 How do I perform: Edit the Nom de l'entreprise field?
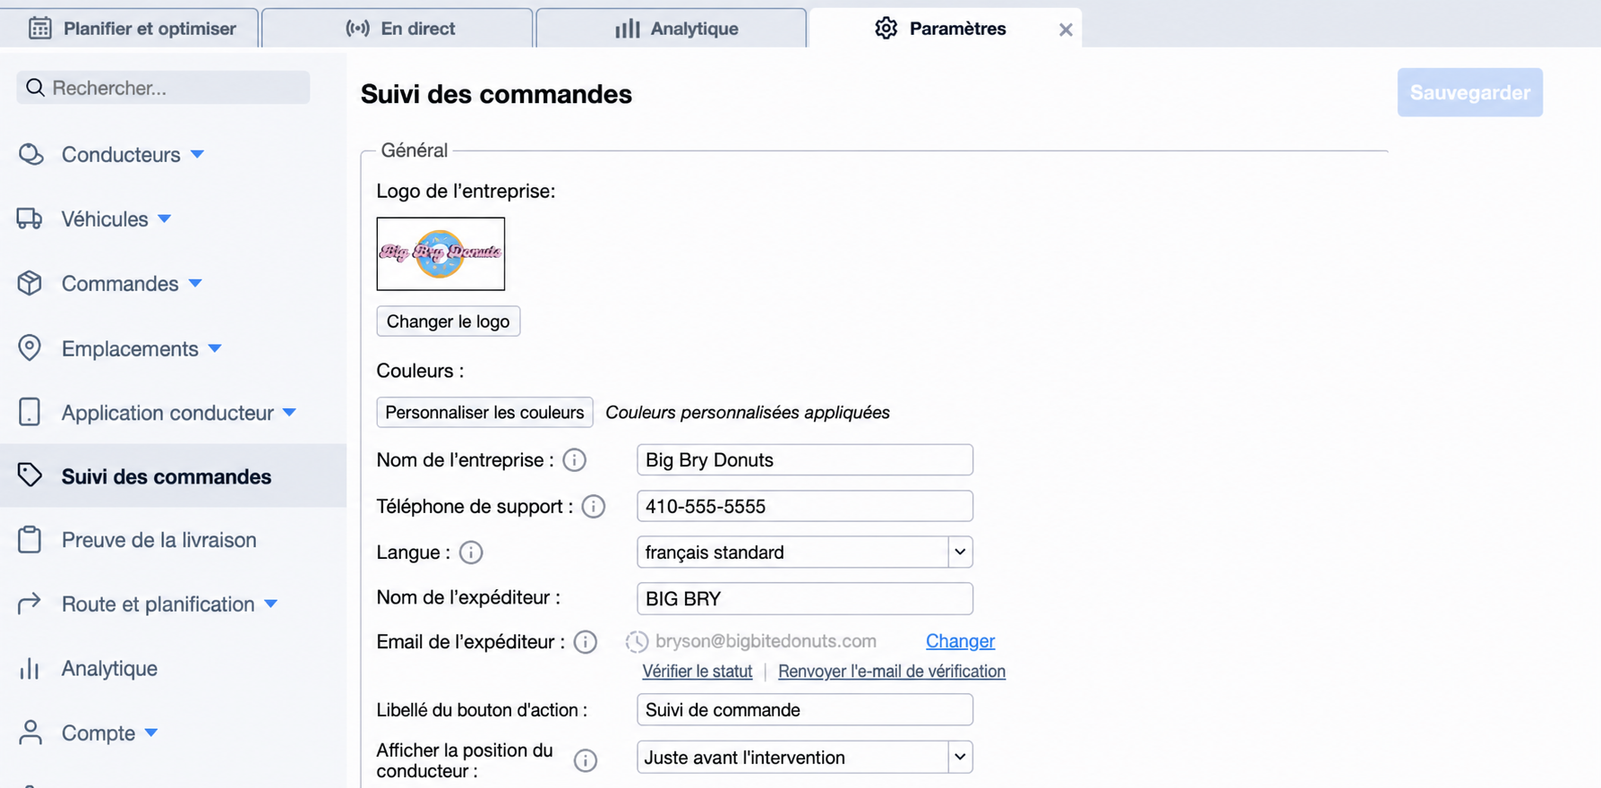tap(805, 460)
